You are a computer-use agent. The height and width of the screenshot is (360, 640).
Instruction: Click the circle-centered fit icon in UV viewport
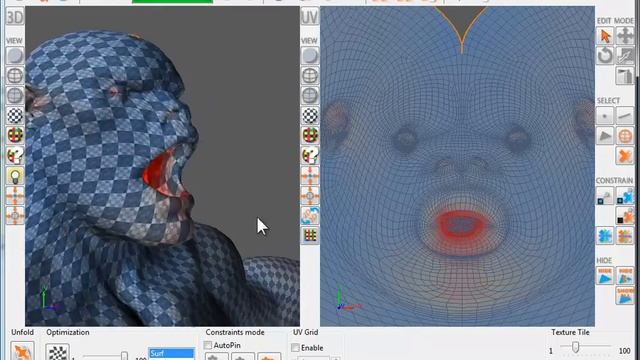point(310,196)
